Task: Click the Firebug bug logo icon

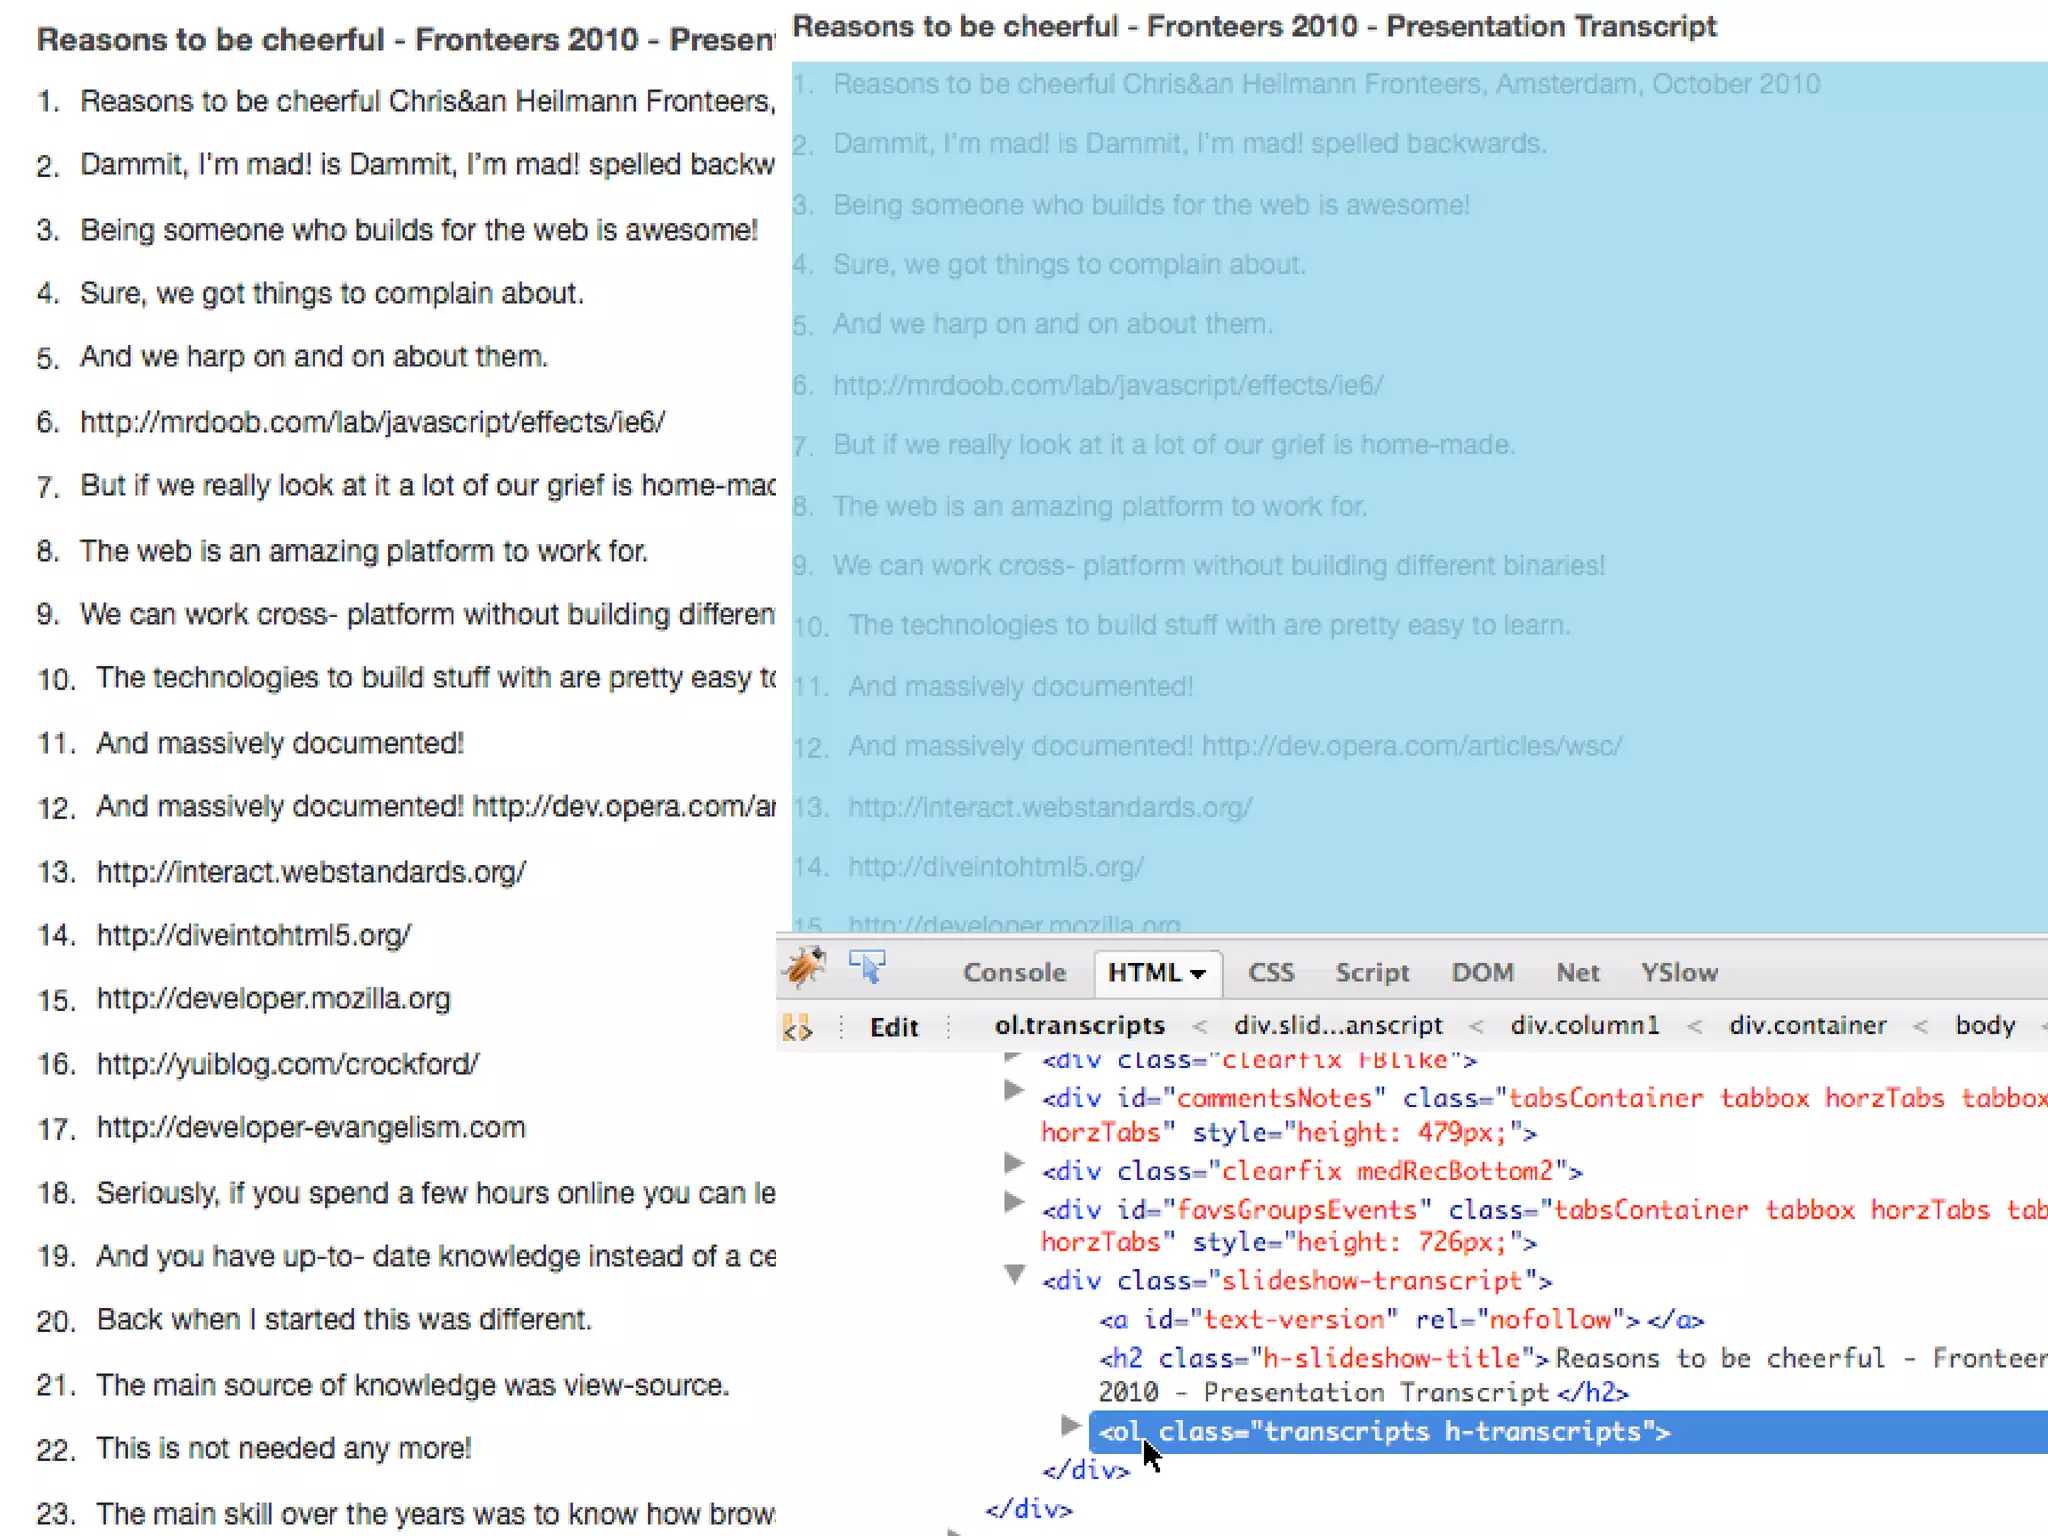Action: coord(805,967)
